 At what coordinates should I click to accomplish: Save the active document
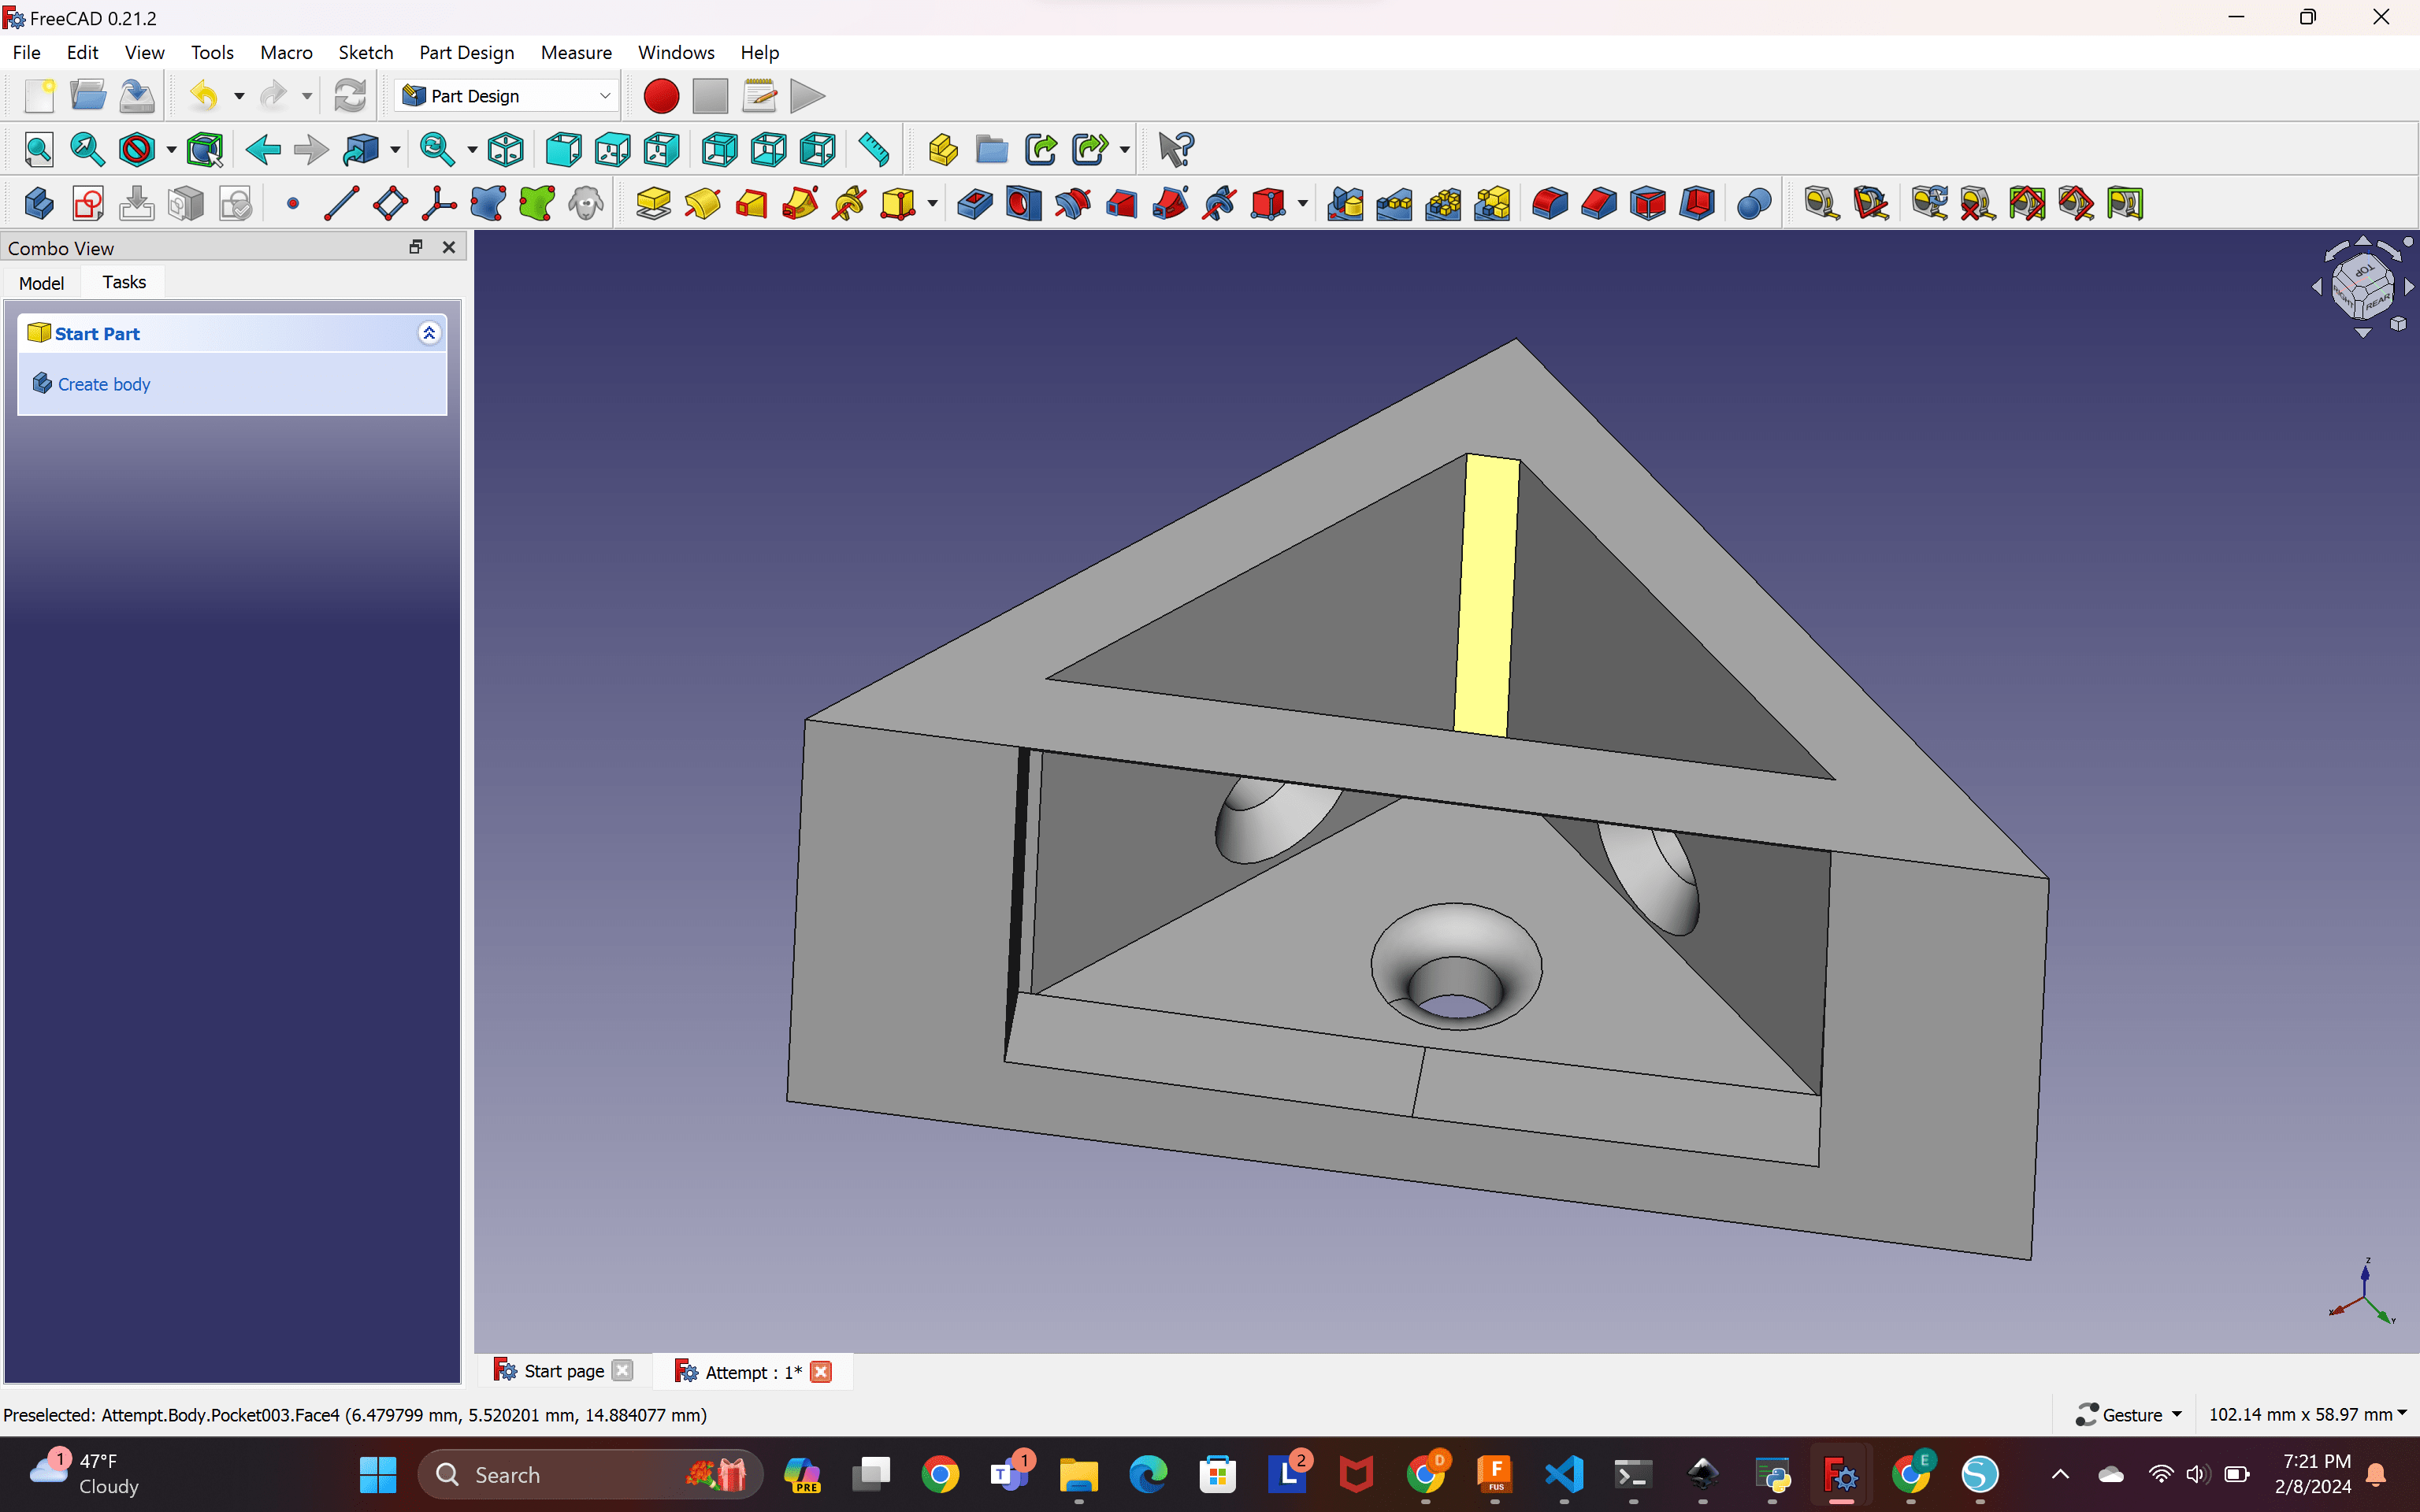pyautogui.click(x=137, y=96)
